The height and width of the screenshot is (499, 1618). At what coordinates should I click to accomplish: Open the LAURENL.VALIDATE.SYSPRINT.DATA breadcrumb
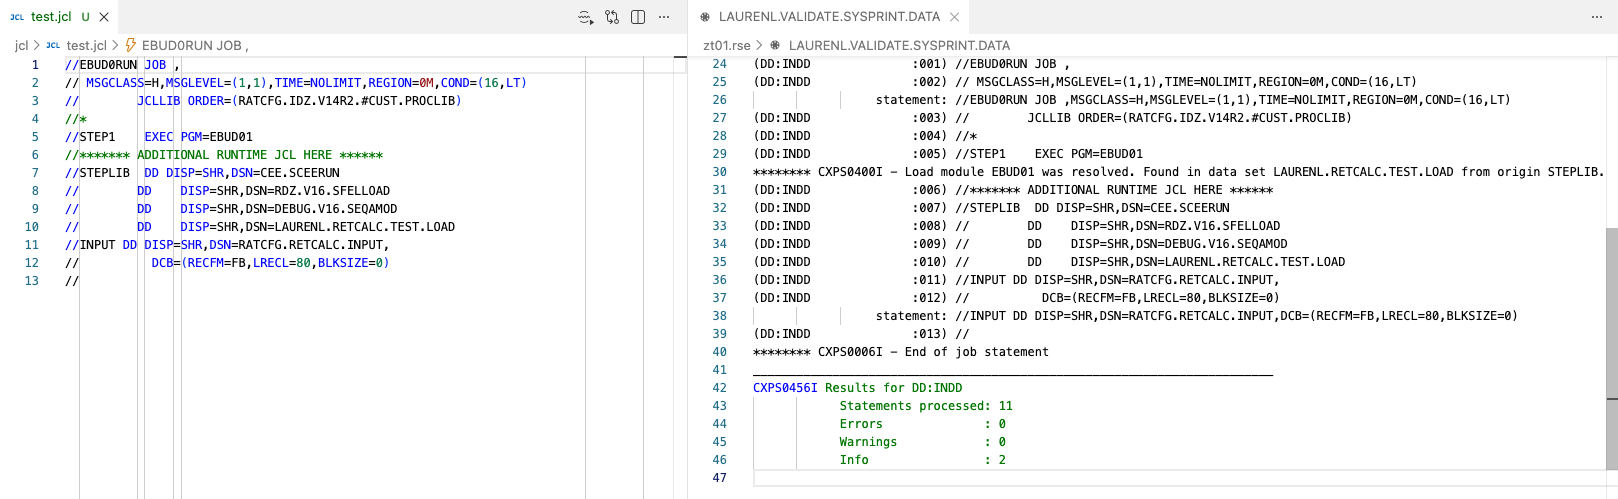click(x=899, y=45)
